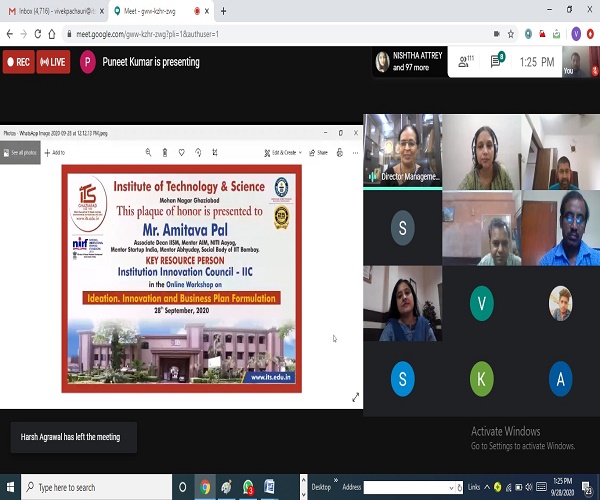Click the rotate icon in Photos toolbar
Image resolution: width=600 pixels, height=500 pixels.
[x=198, y=153]
